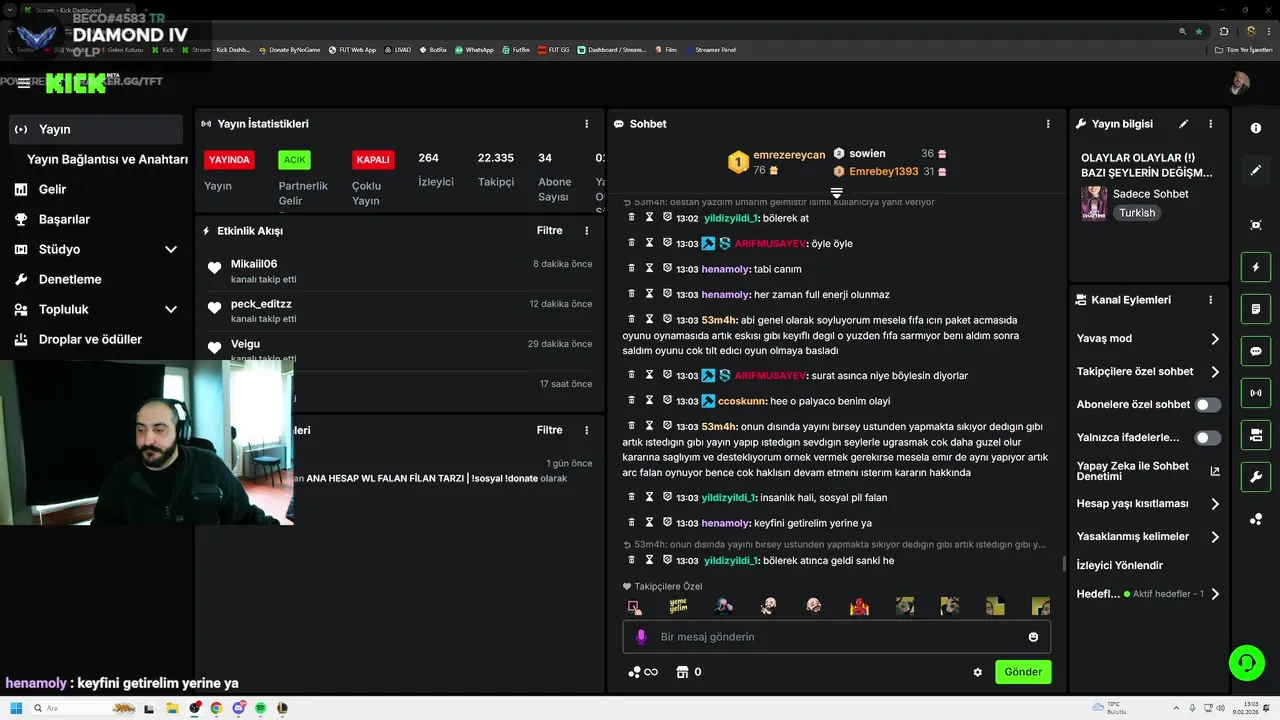This screenshot has height=720, width=1280.
Task: Click the right rail lightning bolt icon
Action: (1256, 268)
